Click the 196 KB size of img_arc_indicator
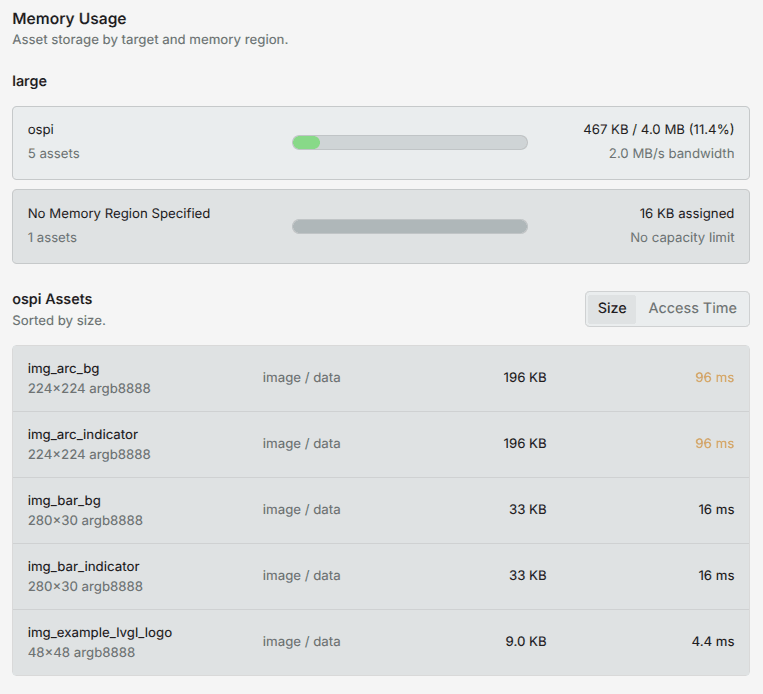763x694 pixels. click(x=525, y=444)
